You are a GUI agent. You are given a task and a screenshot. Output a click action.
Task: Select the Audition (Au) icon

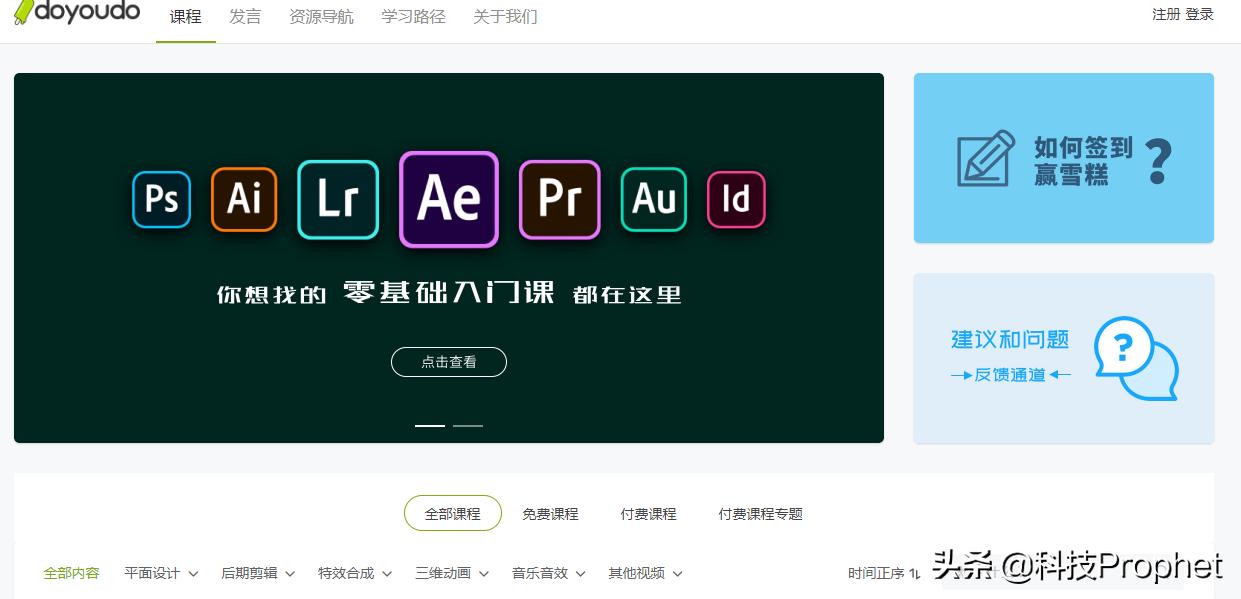(x=653, y=199)
